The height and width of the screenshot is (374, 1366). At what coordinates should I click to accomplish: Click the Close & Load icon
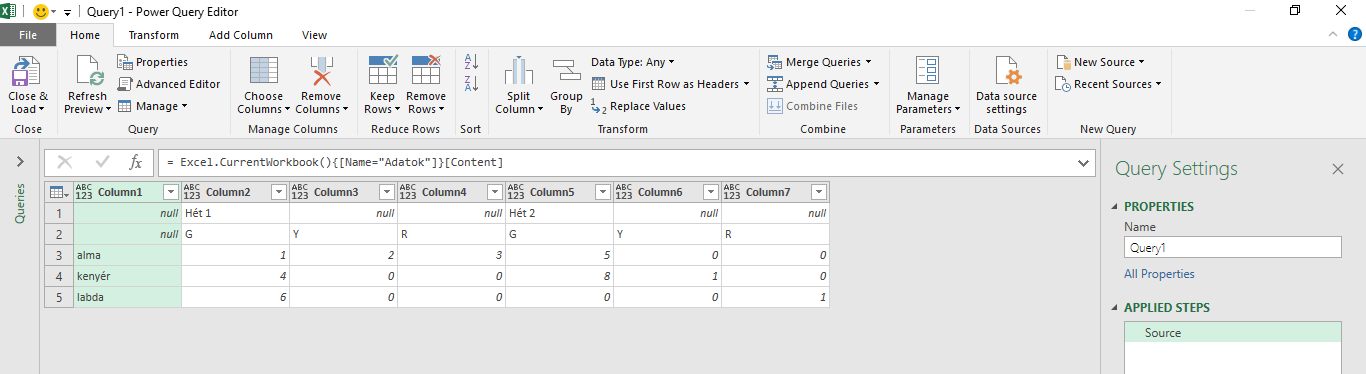coord(26,72)
